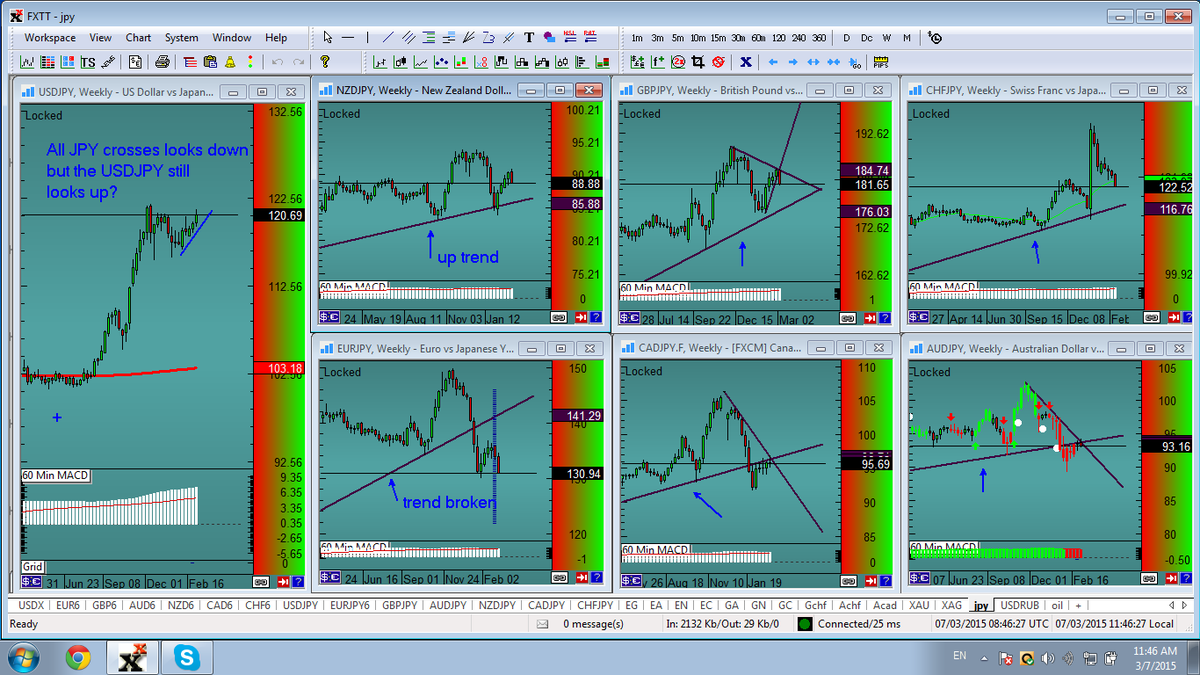The image size is (1200, 675).
Task: Switch timeframe to 5m
Action: (678, 38)
